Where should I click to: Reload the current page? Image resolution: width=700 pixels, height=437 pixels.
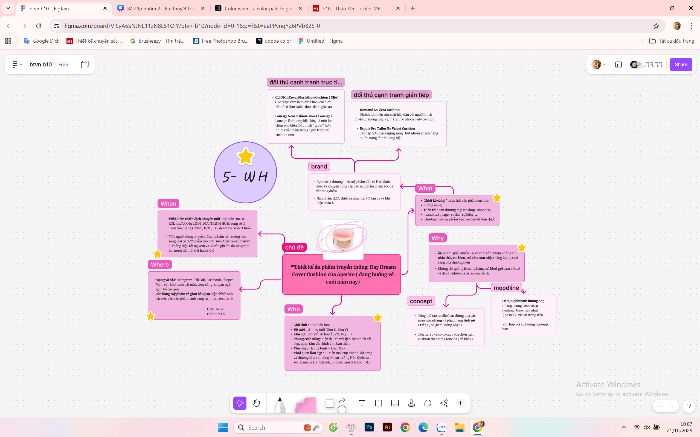click(x=38, y=26)
